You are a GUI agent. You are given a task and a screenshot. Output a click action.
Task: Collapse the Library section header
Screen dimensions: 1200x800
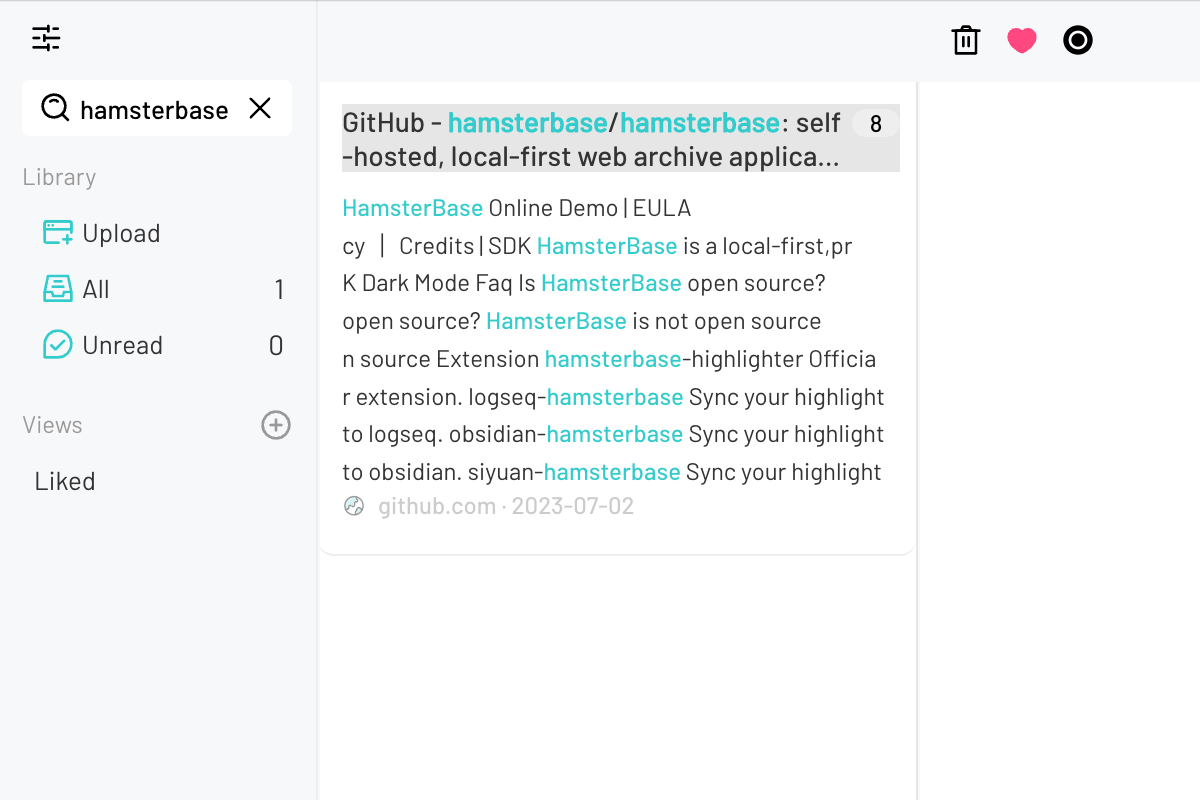click(x=59, y=177)
